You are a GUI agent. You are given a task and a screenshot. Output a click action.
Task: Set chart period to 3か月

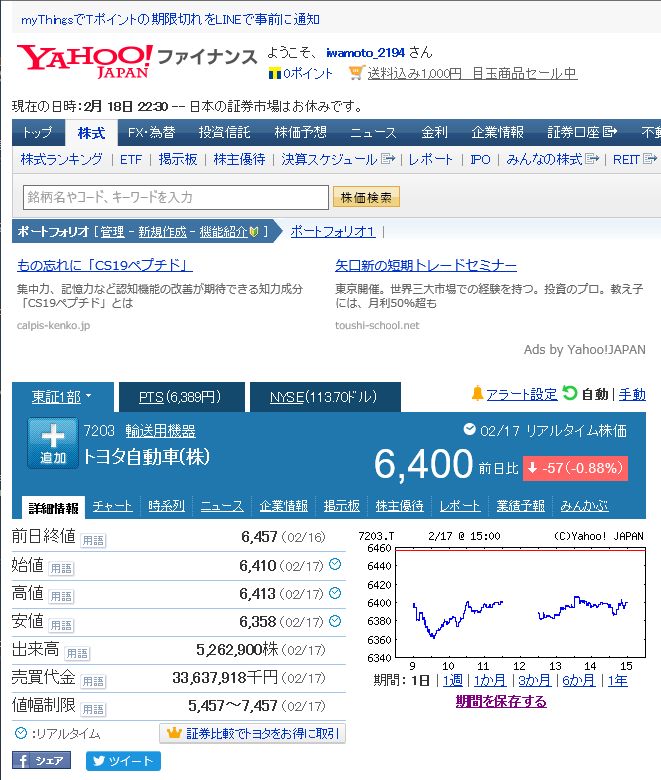point(535,681)
